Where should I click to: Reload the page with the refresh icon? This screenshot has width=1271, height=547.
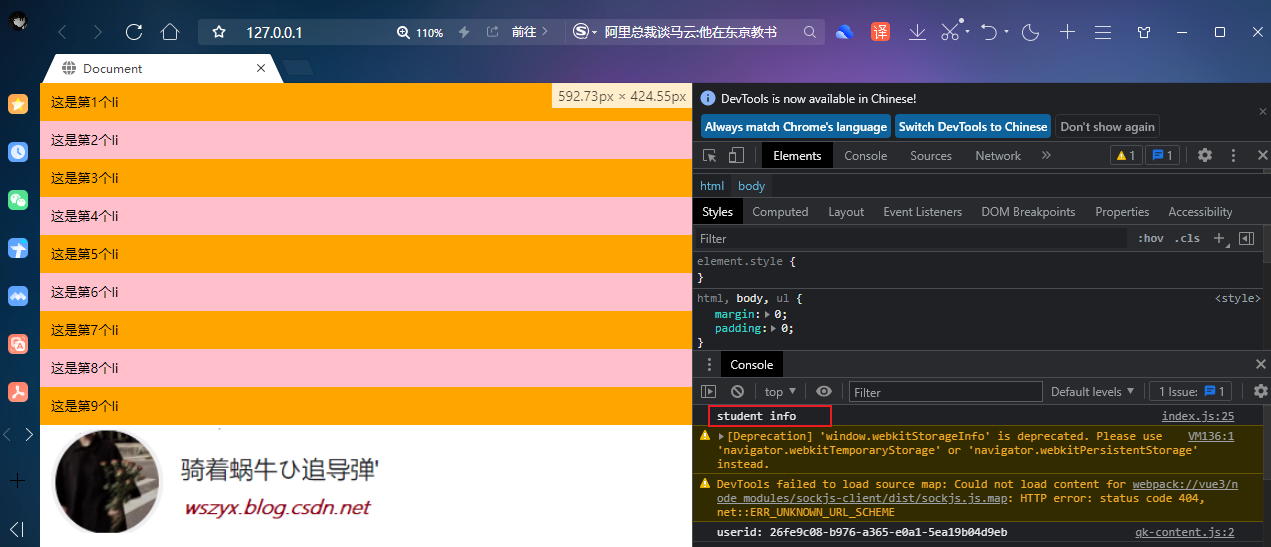[x=134, y=32]
